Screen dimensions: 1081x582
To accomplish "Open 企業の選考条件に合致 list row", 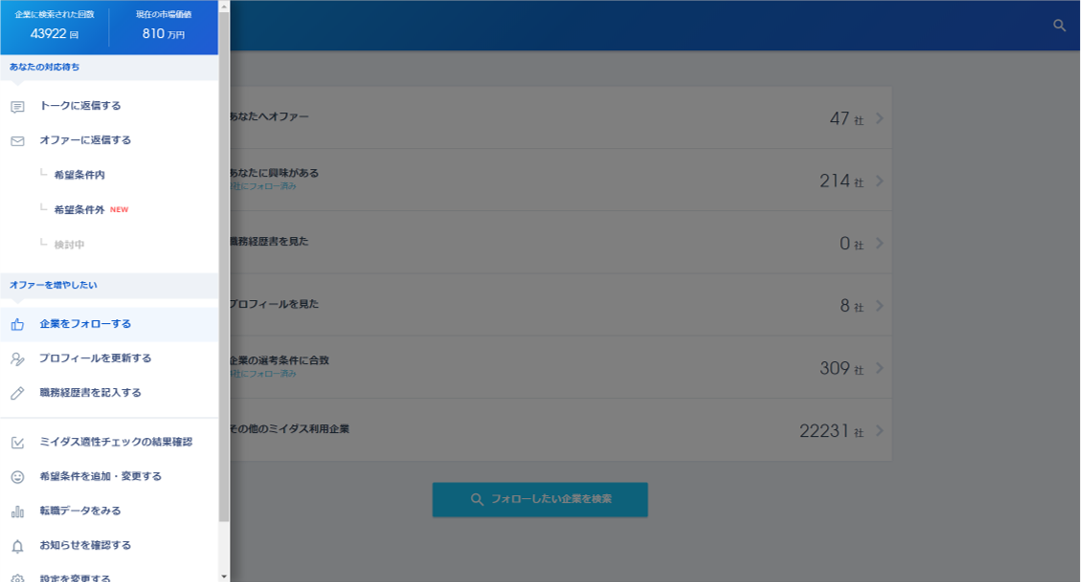I will (560, 367).
